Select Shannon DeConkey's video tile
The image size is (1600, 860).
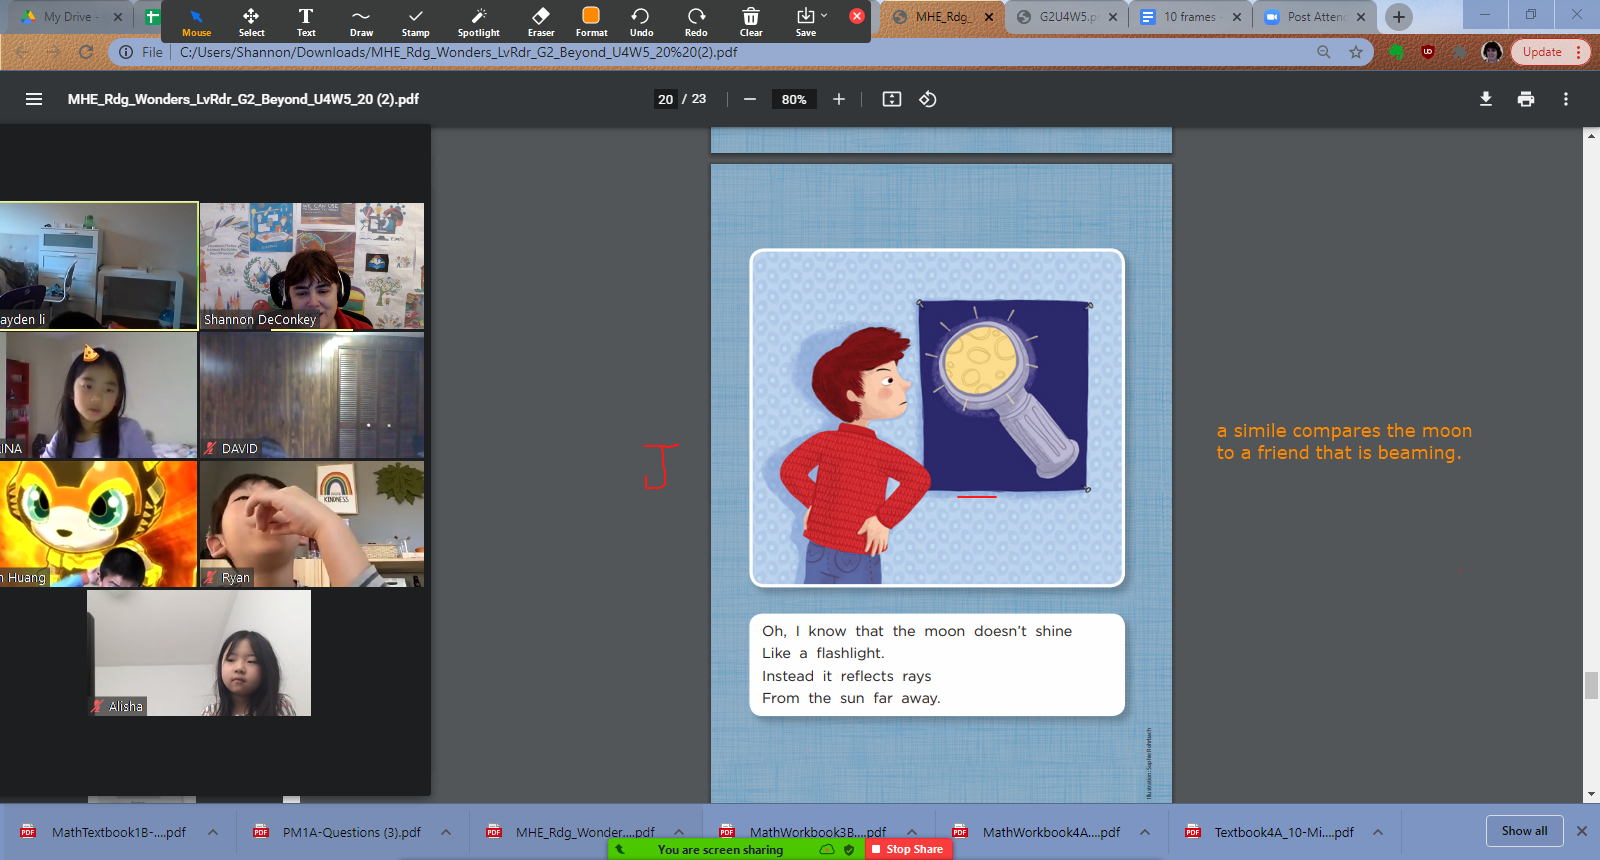[312, 266]
